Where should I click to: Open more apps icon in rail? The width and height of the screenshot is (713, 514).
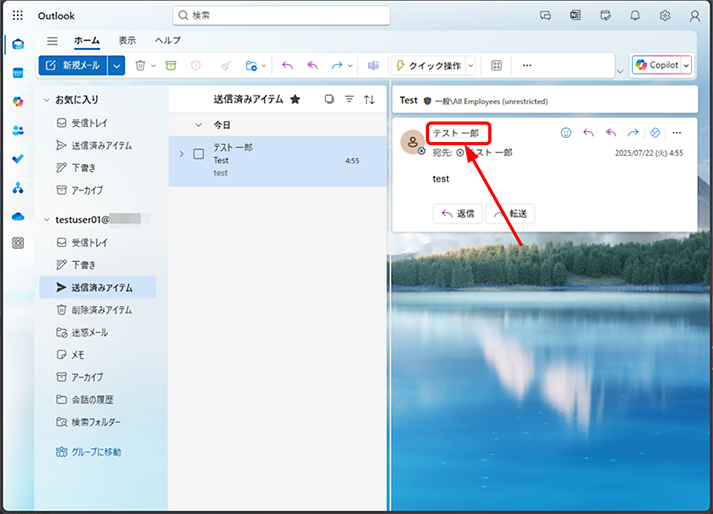(x=18, y=243)
